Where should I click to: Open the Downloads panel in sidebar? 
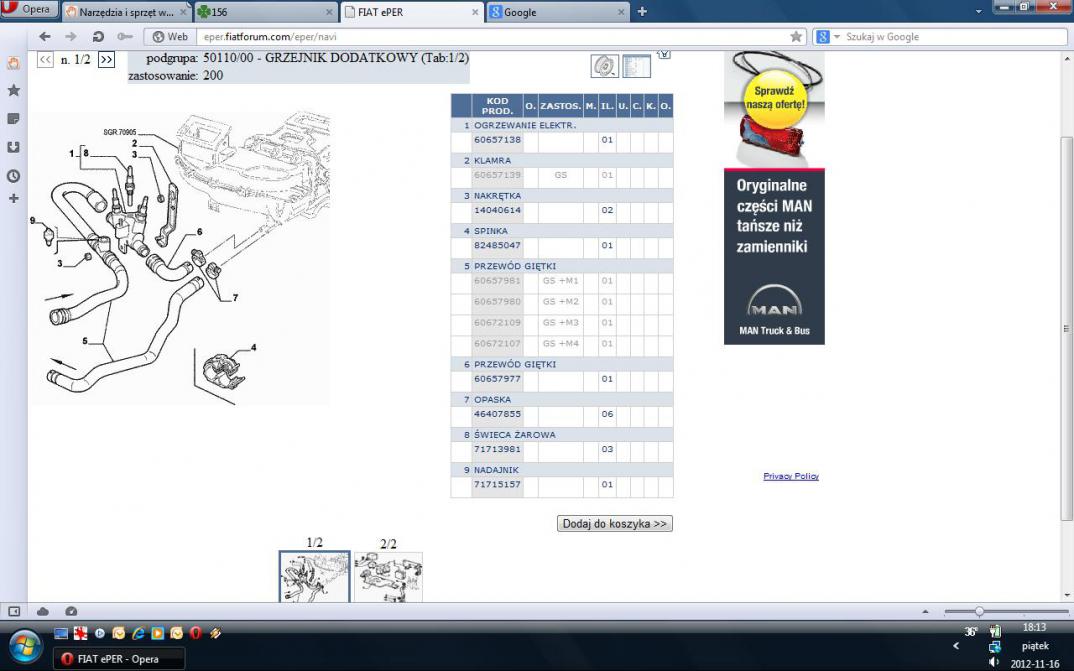13,147
